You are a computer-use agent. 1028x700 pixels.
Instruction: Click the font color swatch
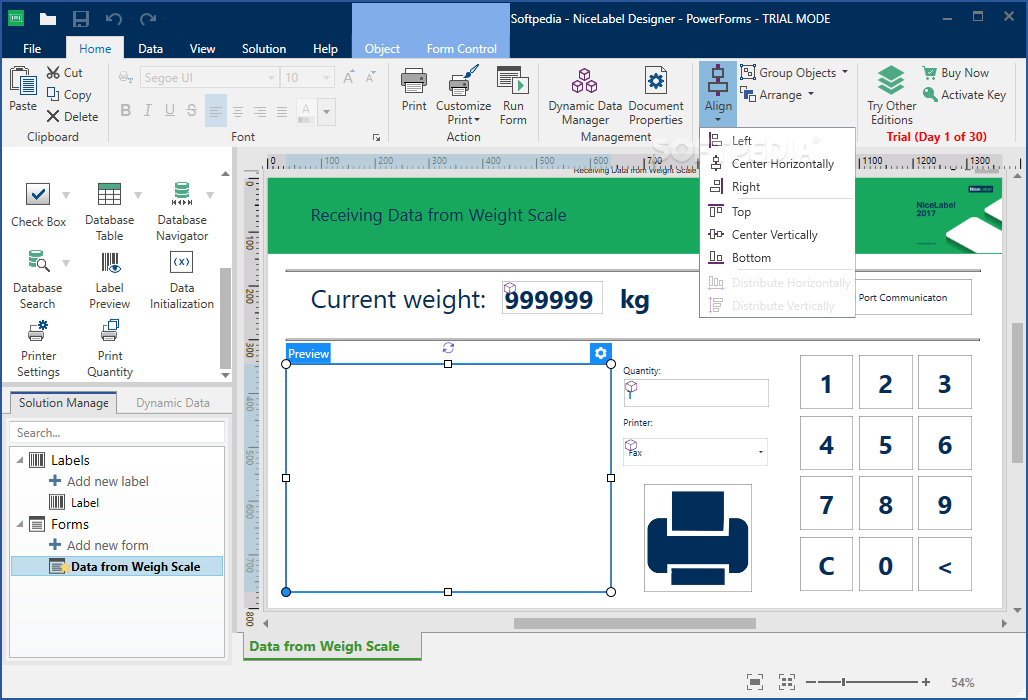pos(306,111)
